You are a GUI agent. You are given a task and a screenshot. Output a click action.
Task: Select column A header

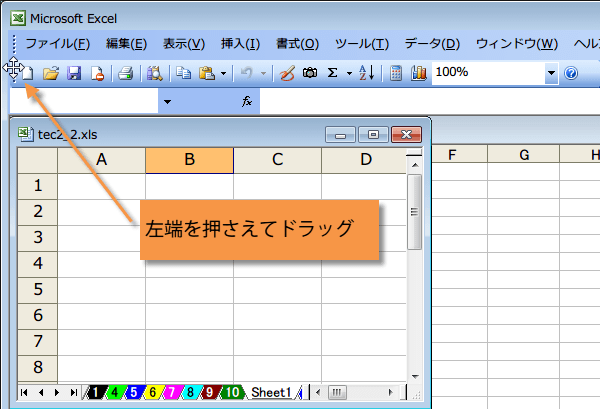coord(101,160)
